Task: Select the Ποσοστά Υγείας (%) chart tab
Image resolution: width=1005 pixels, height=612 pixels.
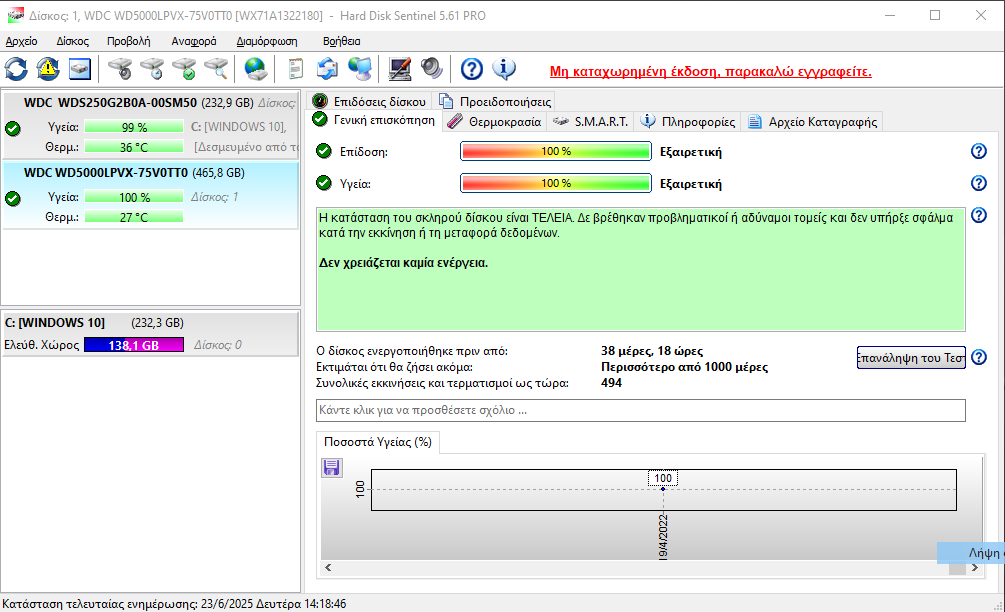Action: tap(378, 442)
